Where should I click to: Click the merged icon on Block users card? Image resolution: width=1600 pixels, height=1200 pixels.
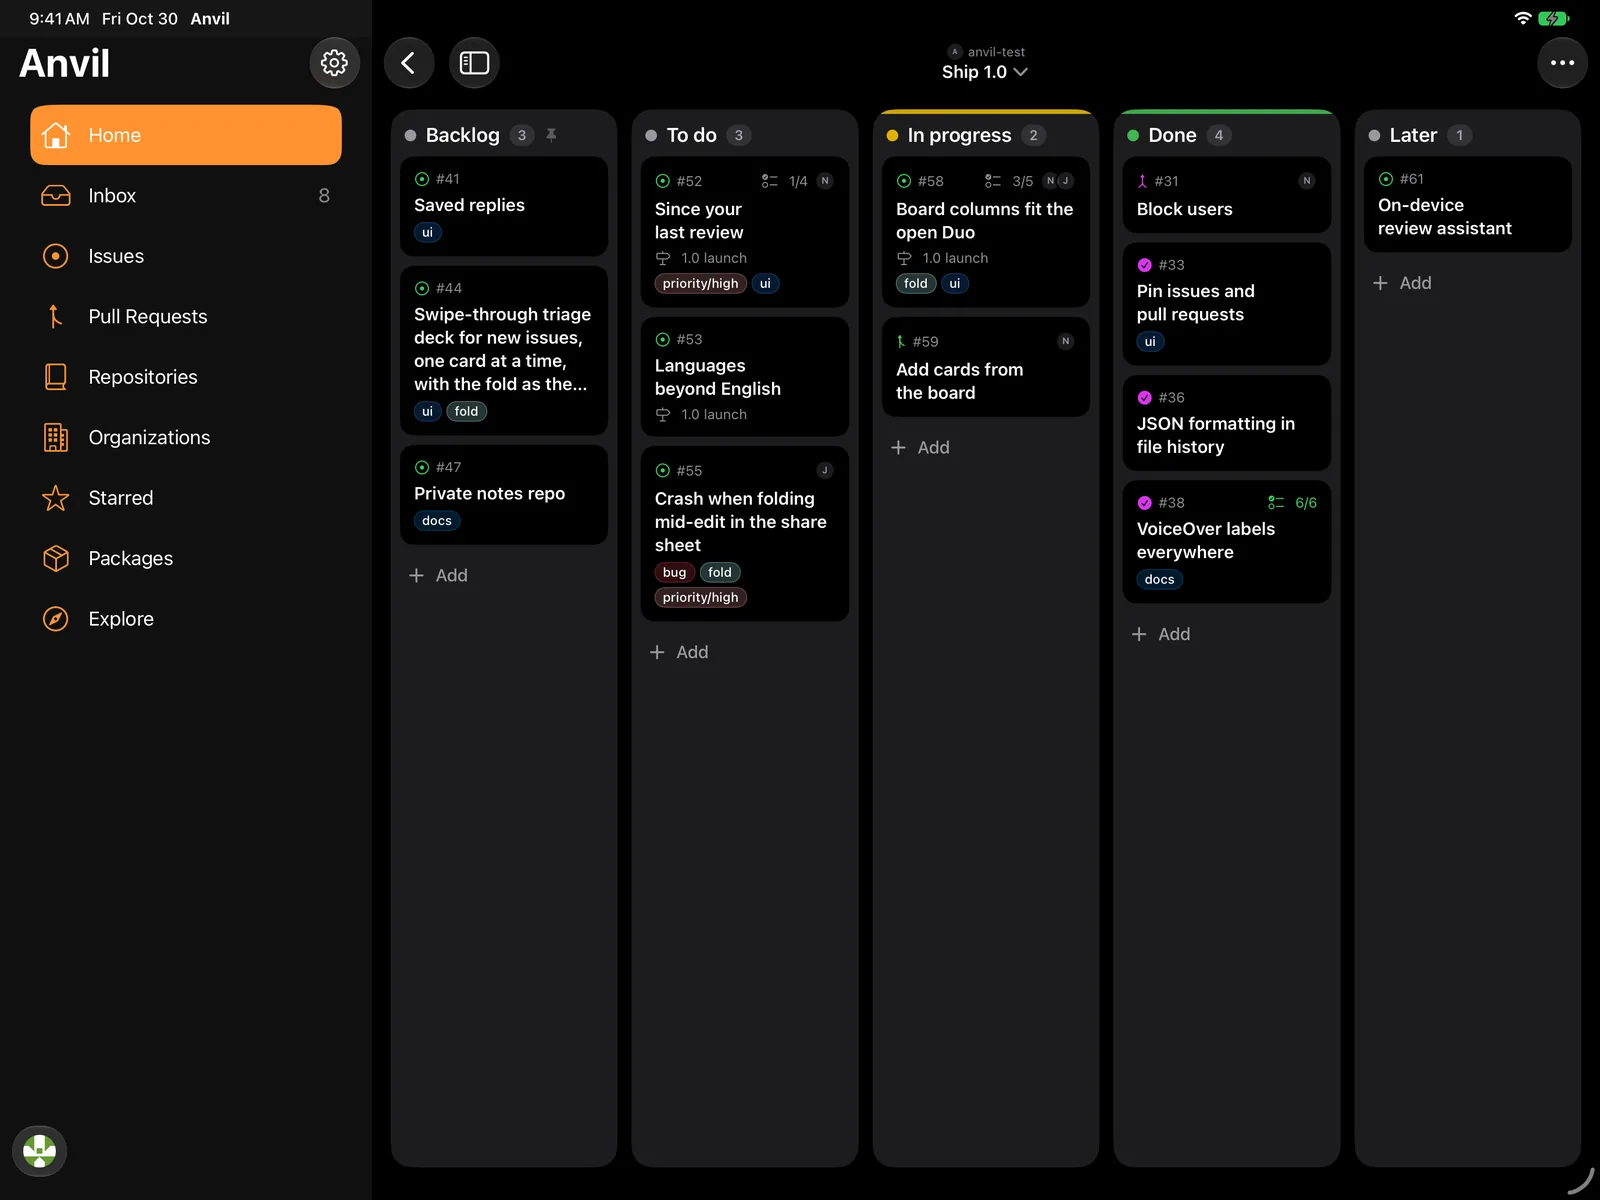(x=1143, y=181)
